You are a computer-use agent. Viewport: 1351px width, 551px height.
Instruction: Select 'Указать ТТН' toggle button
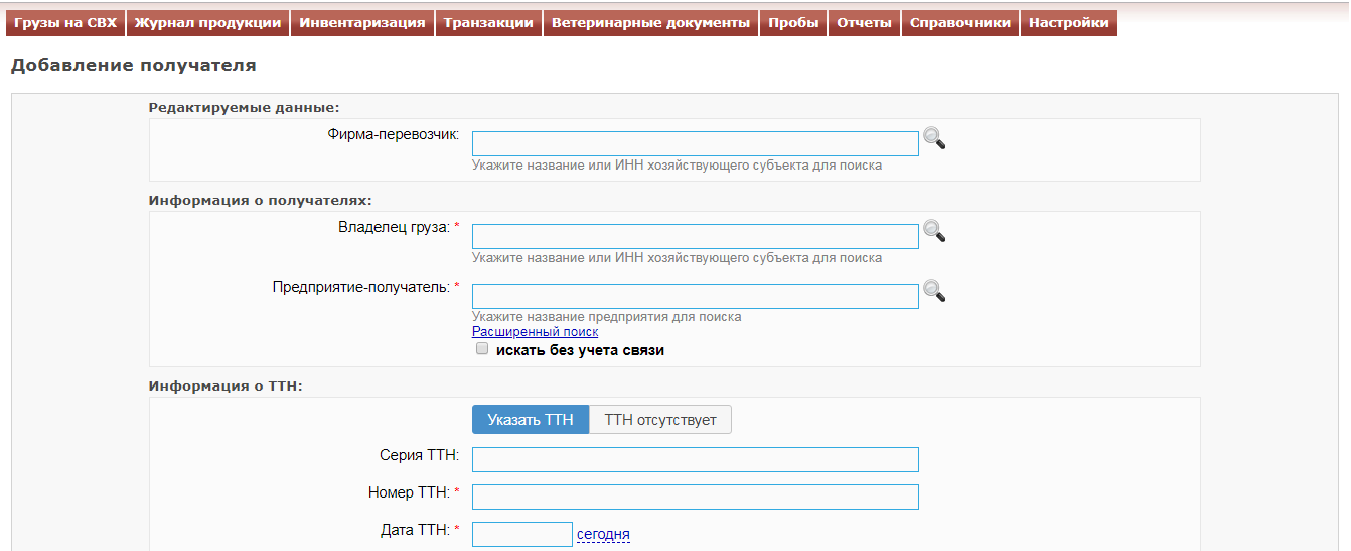click(x=530, y=420)
